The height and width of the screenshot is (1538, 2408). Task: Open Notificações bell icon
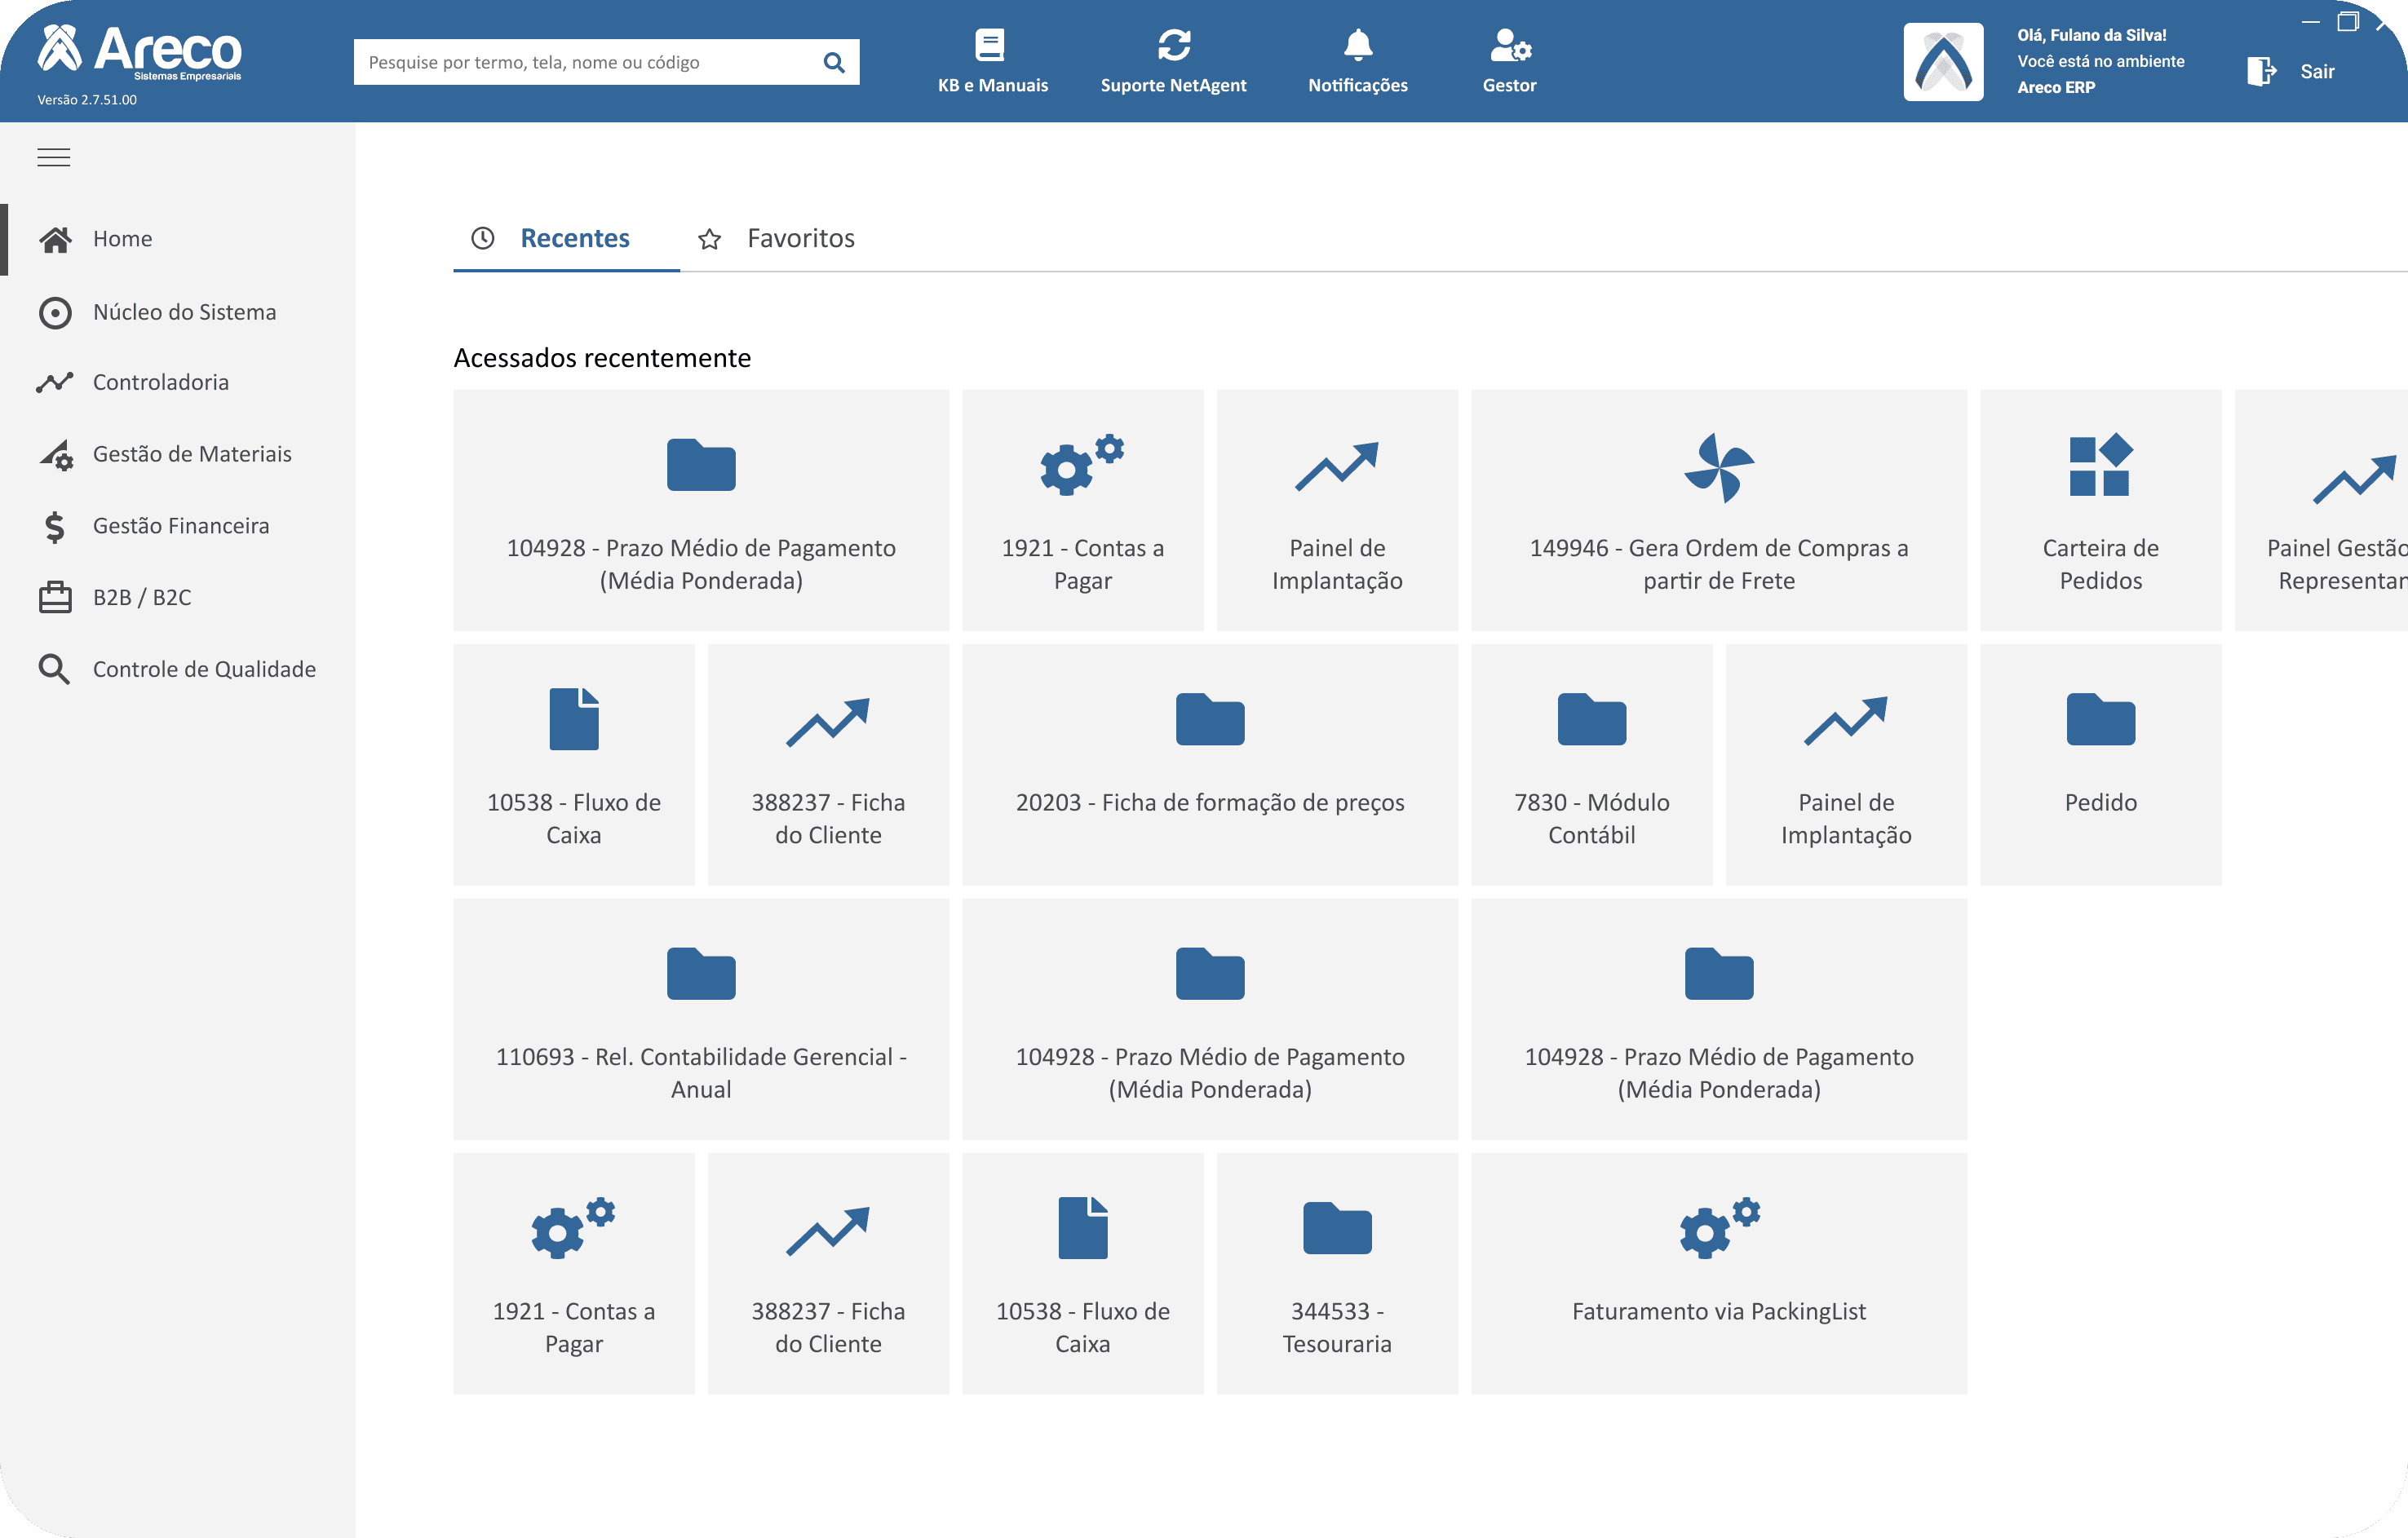point(1357,45)
